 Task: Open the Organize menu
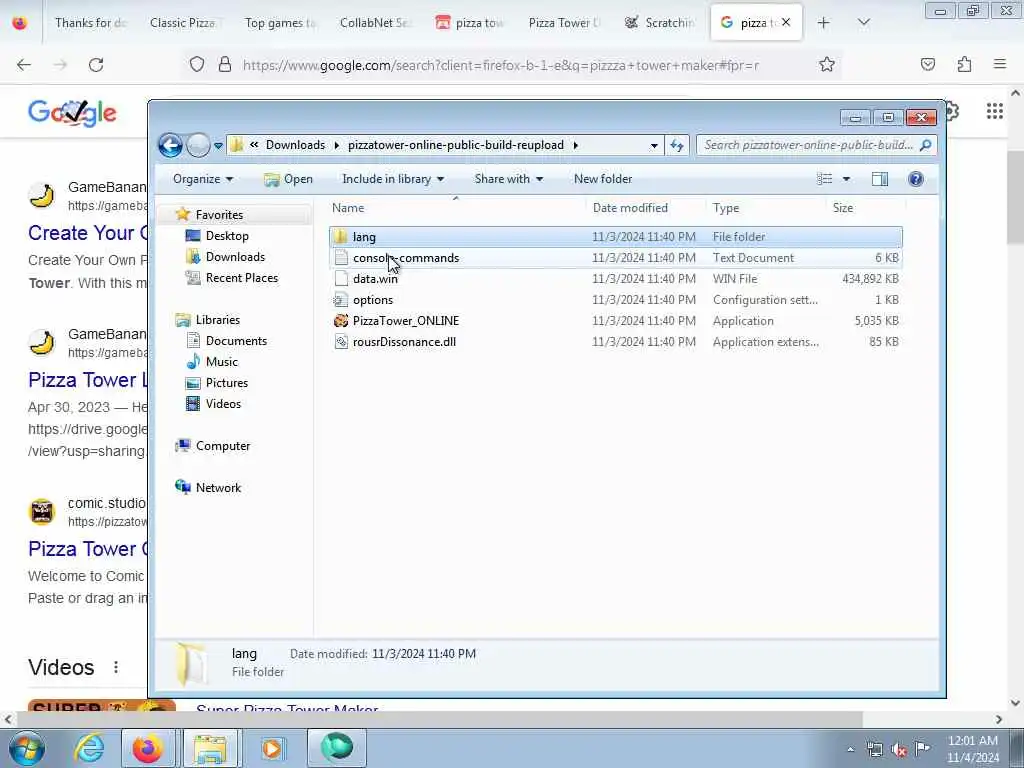[202, 179]
